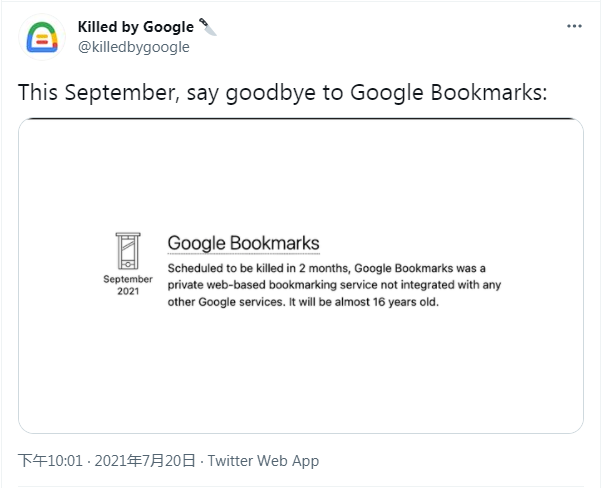Open the tweet's more options ellipsis menu
Viewport: 602px width, 488px height.
click(573, 26)
